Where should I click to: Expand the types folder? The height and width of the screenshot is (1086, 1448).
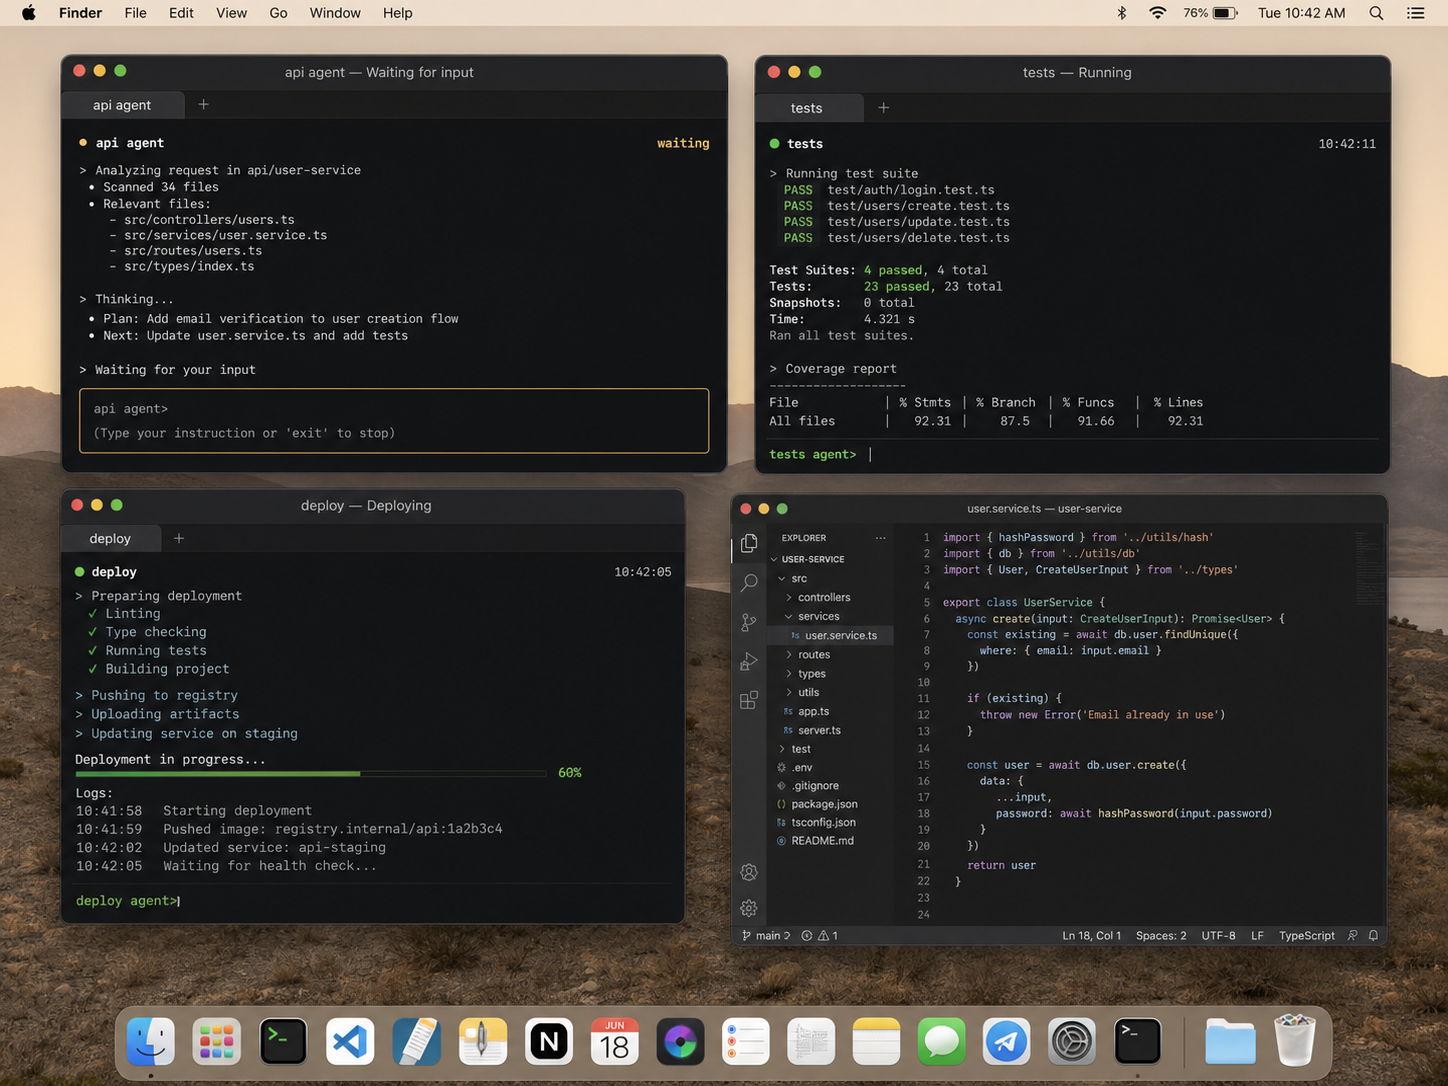[x=789, y=674]
